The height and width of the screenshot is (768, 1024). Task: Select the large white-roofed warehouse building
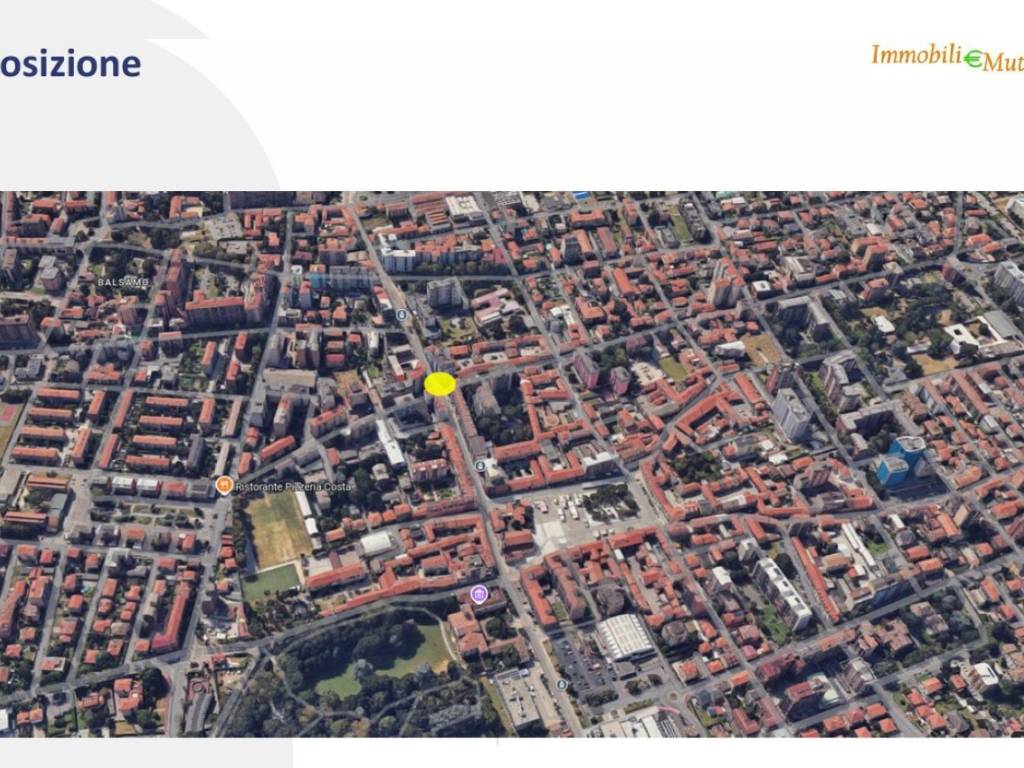point(625,637)
